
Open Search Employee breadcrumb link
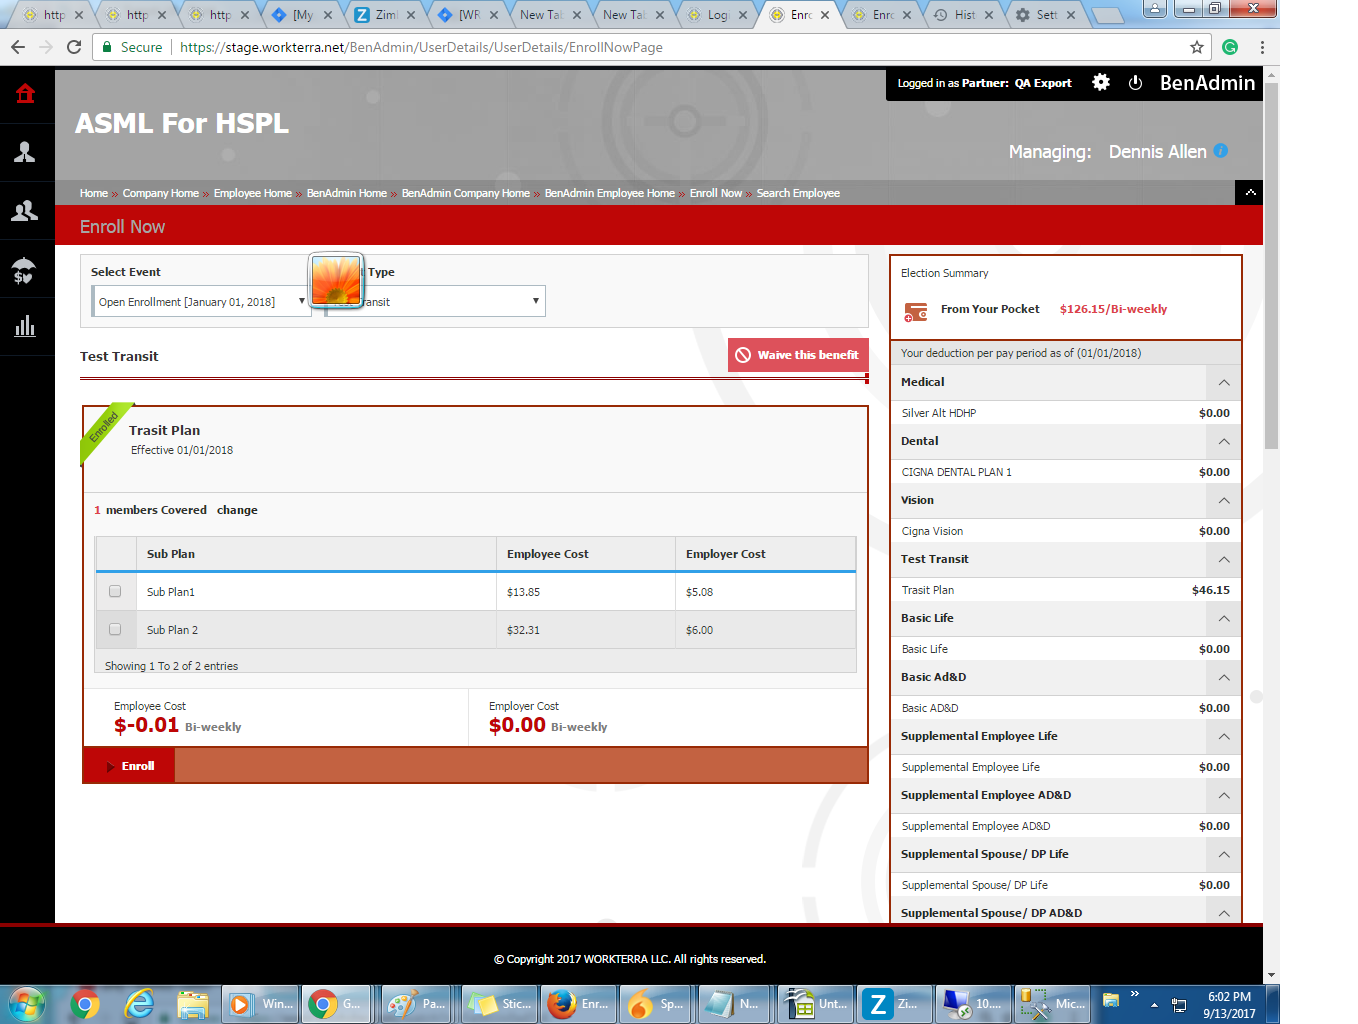(x=798, y=194)
